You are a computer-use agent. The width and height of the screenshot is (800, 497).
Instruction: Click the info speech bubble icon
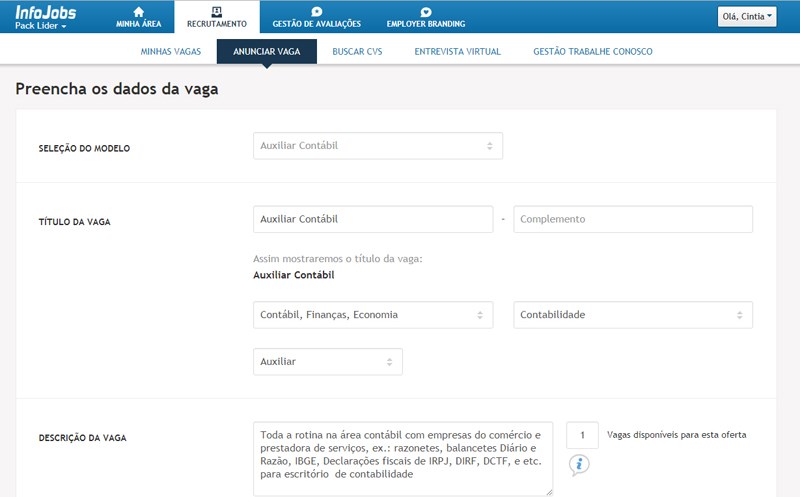[579, 465]
